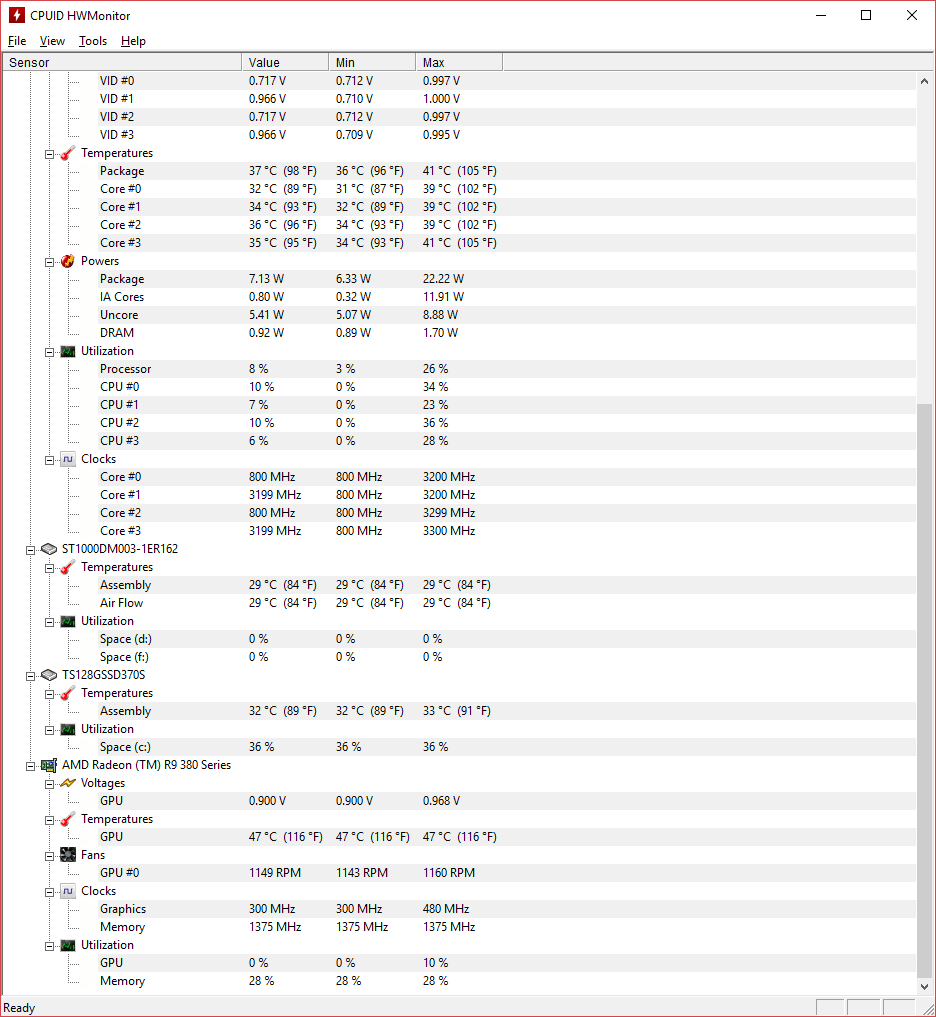This screenshot has width=936, height=1017.
Task: Click the TS128GSSD370S Utilization graph icon
Action: 67,729
